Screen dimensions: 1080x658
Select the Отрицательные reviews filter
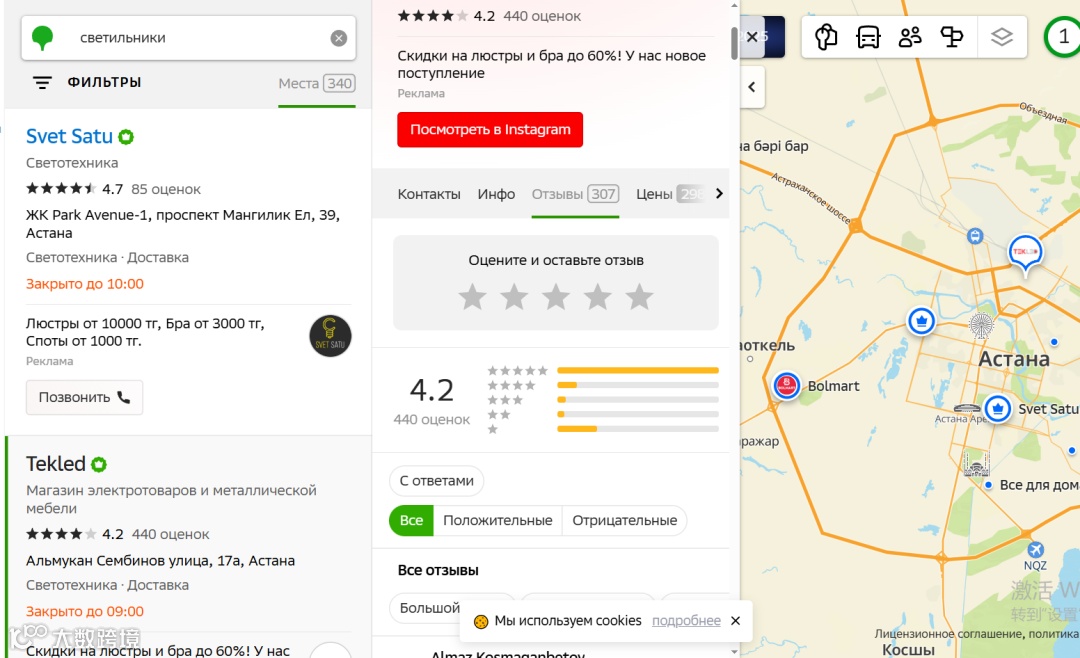tap(624, 520)
